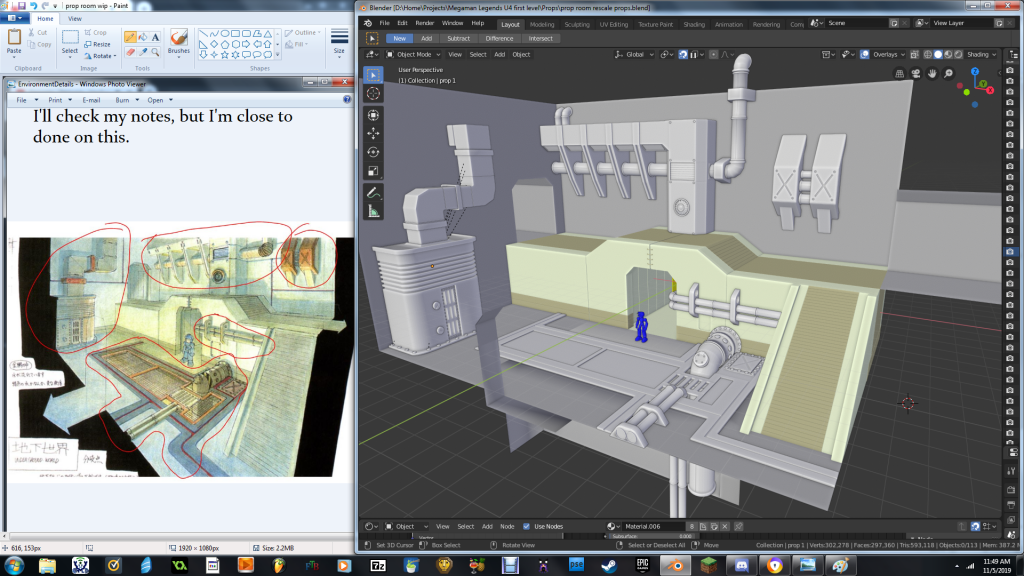This screenshot has height=576, width=1024.
Task: Click E-mail in Photo Viewer toolbar
Action: pyautogui.click(x=91, y=100)
